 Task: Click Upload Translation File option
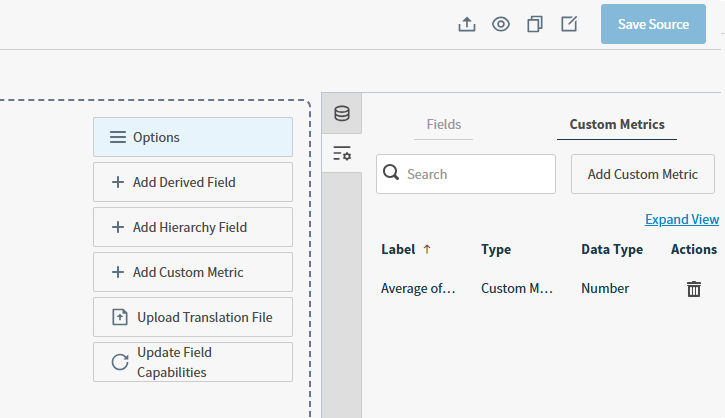click(x=193, y=317)
